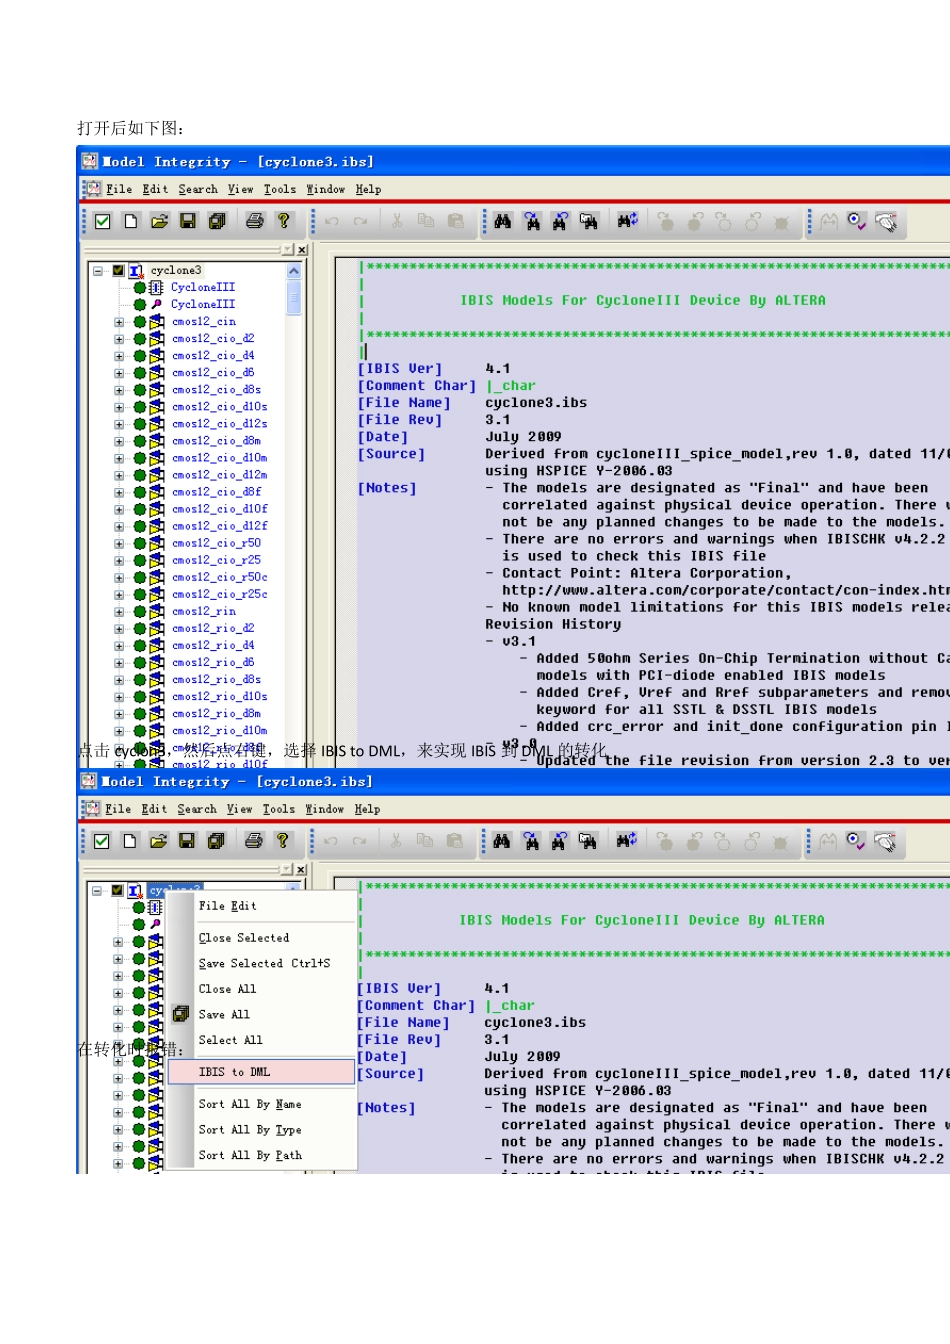Image resolution: width=950 pixels, height=1344 pixels.
Task: Click the green checkmark icon in the upper toolbar
Action: pos(102,221)
